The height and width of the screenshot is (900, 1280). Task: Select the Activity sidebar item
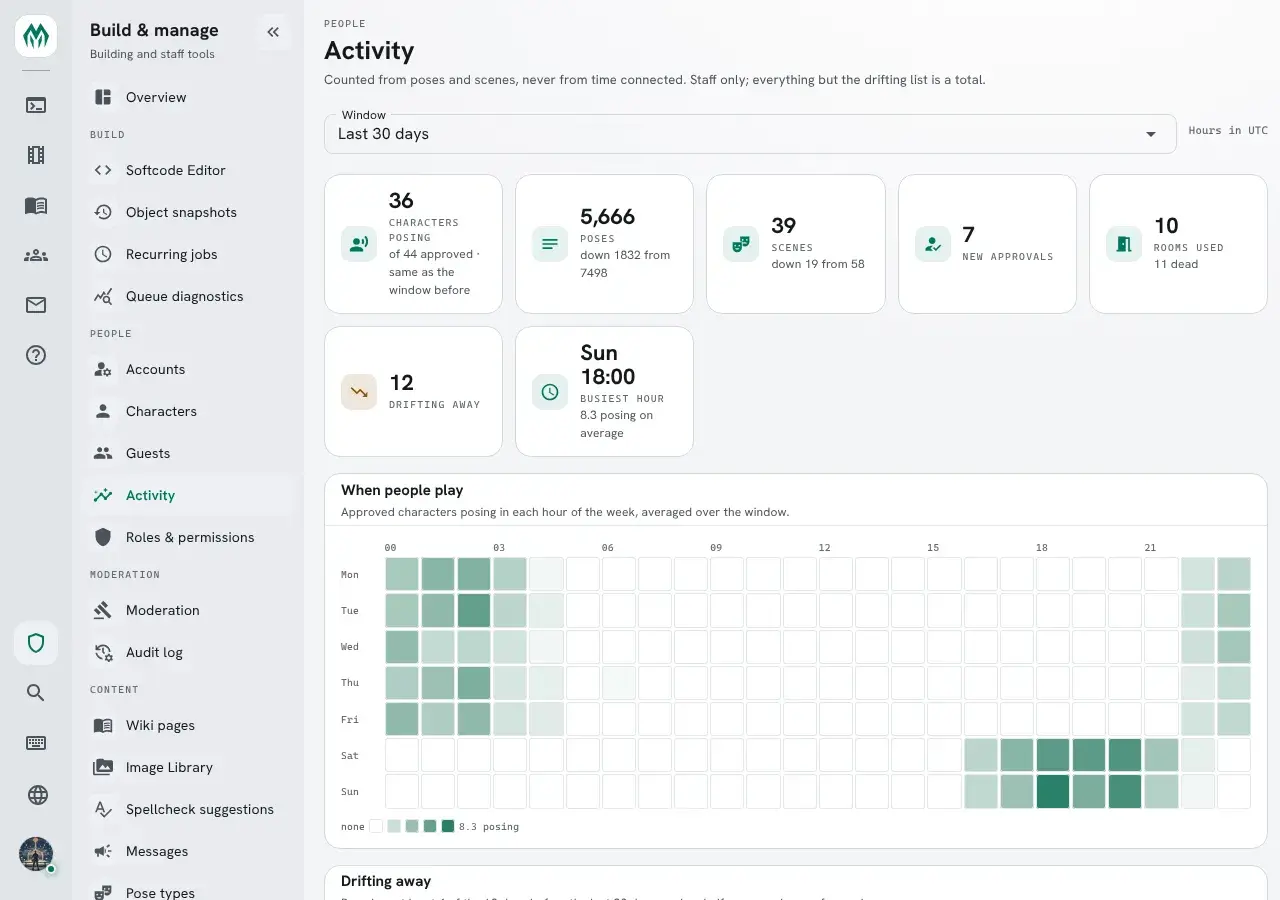tap(188, 495)
